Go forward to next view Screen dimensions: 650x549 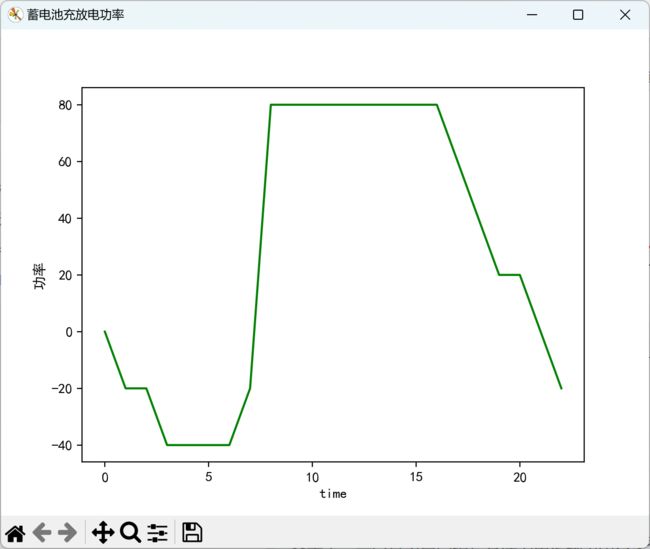tap(68, 533)
